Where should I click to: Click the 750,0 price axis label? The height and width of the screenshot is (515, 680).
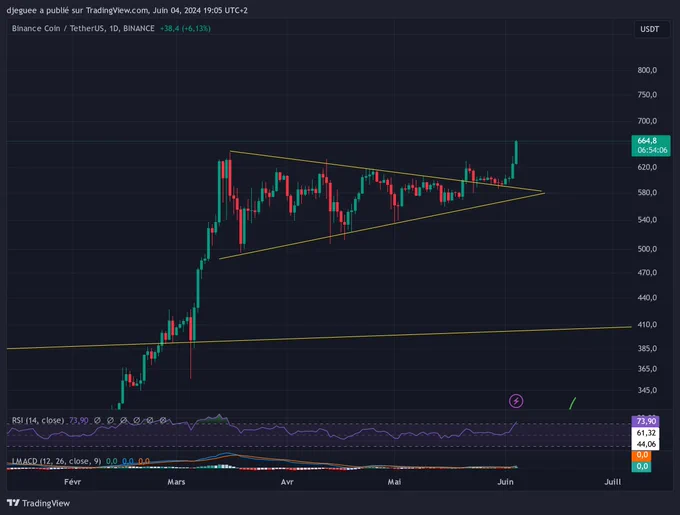[647, 95]
